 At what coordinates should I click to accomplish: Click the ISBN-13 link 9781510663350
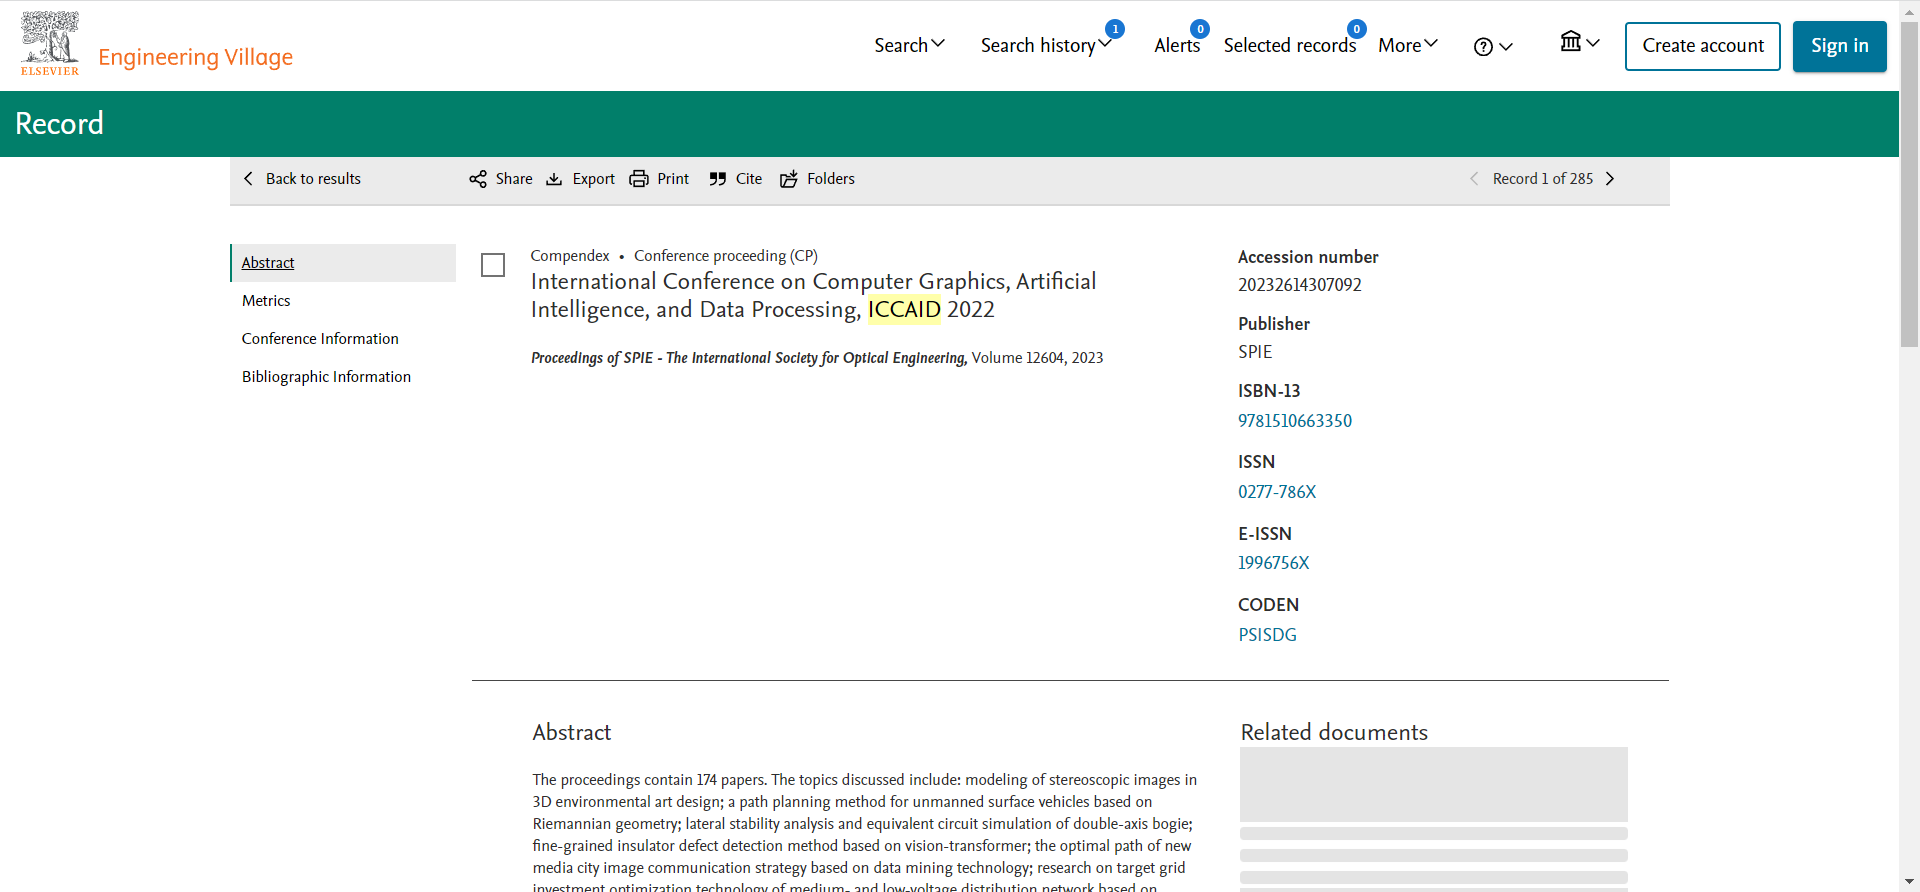click(1295, 421)
